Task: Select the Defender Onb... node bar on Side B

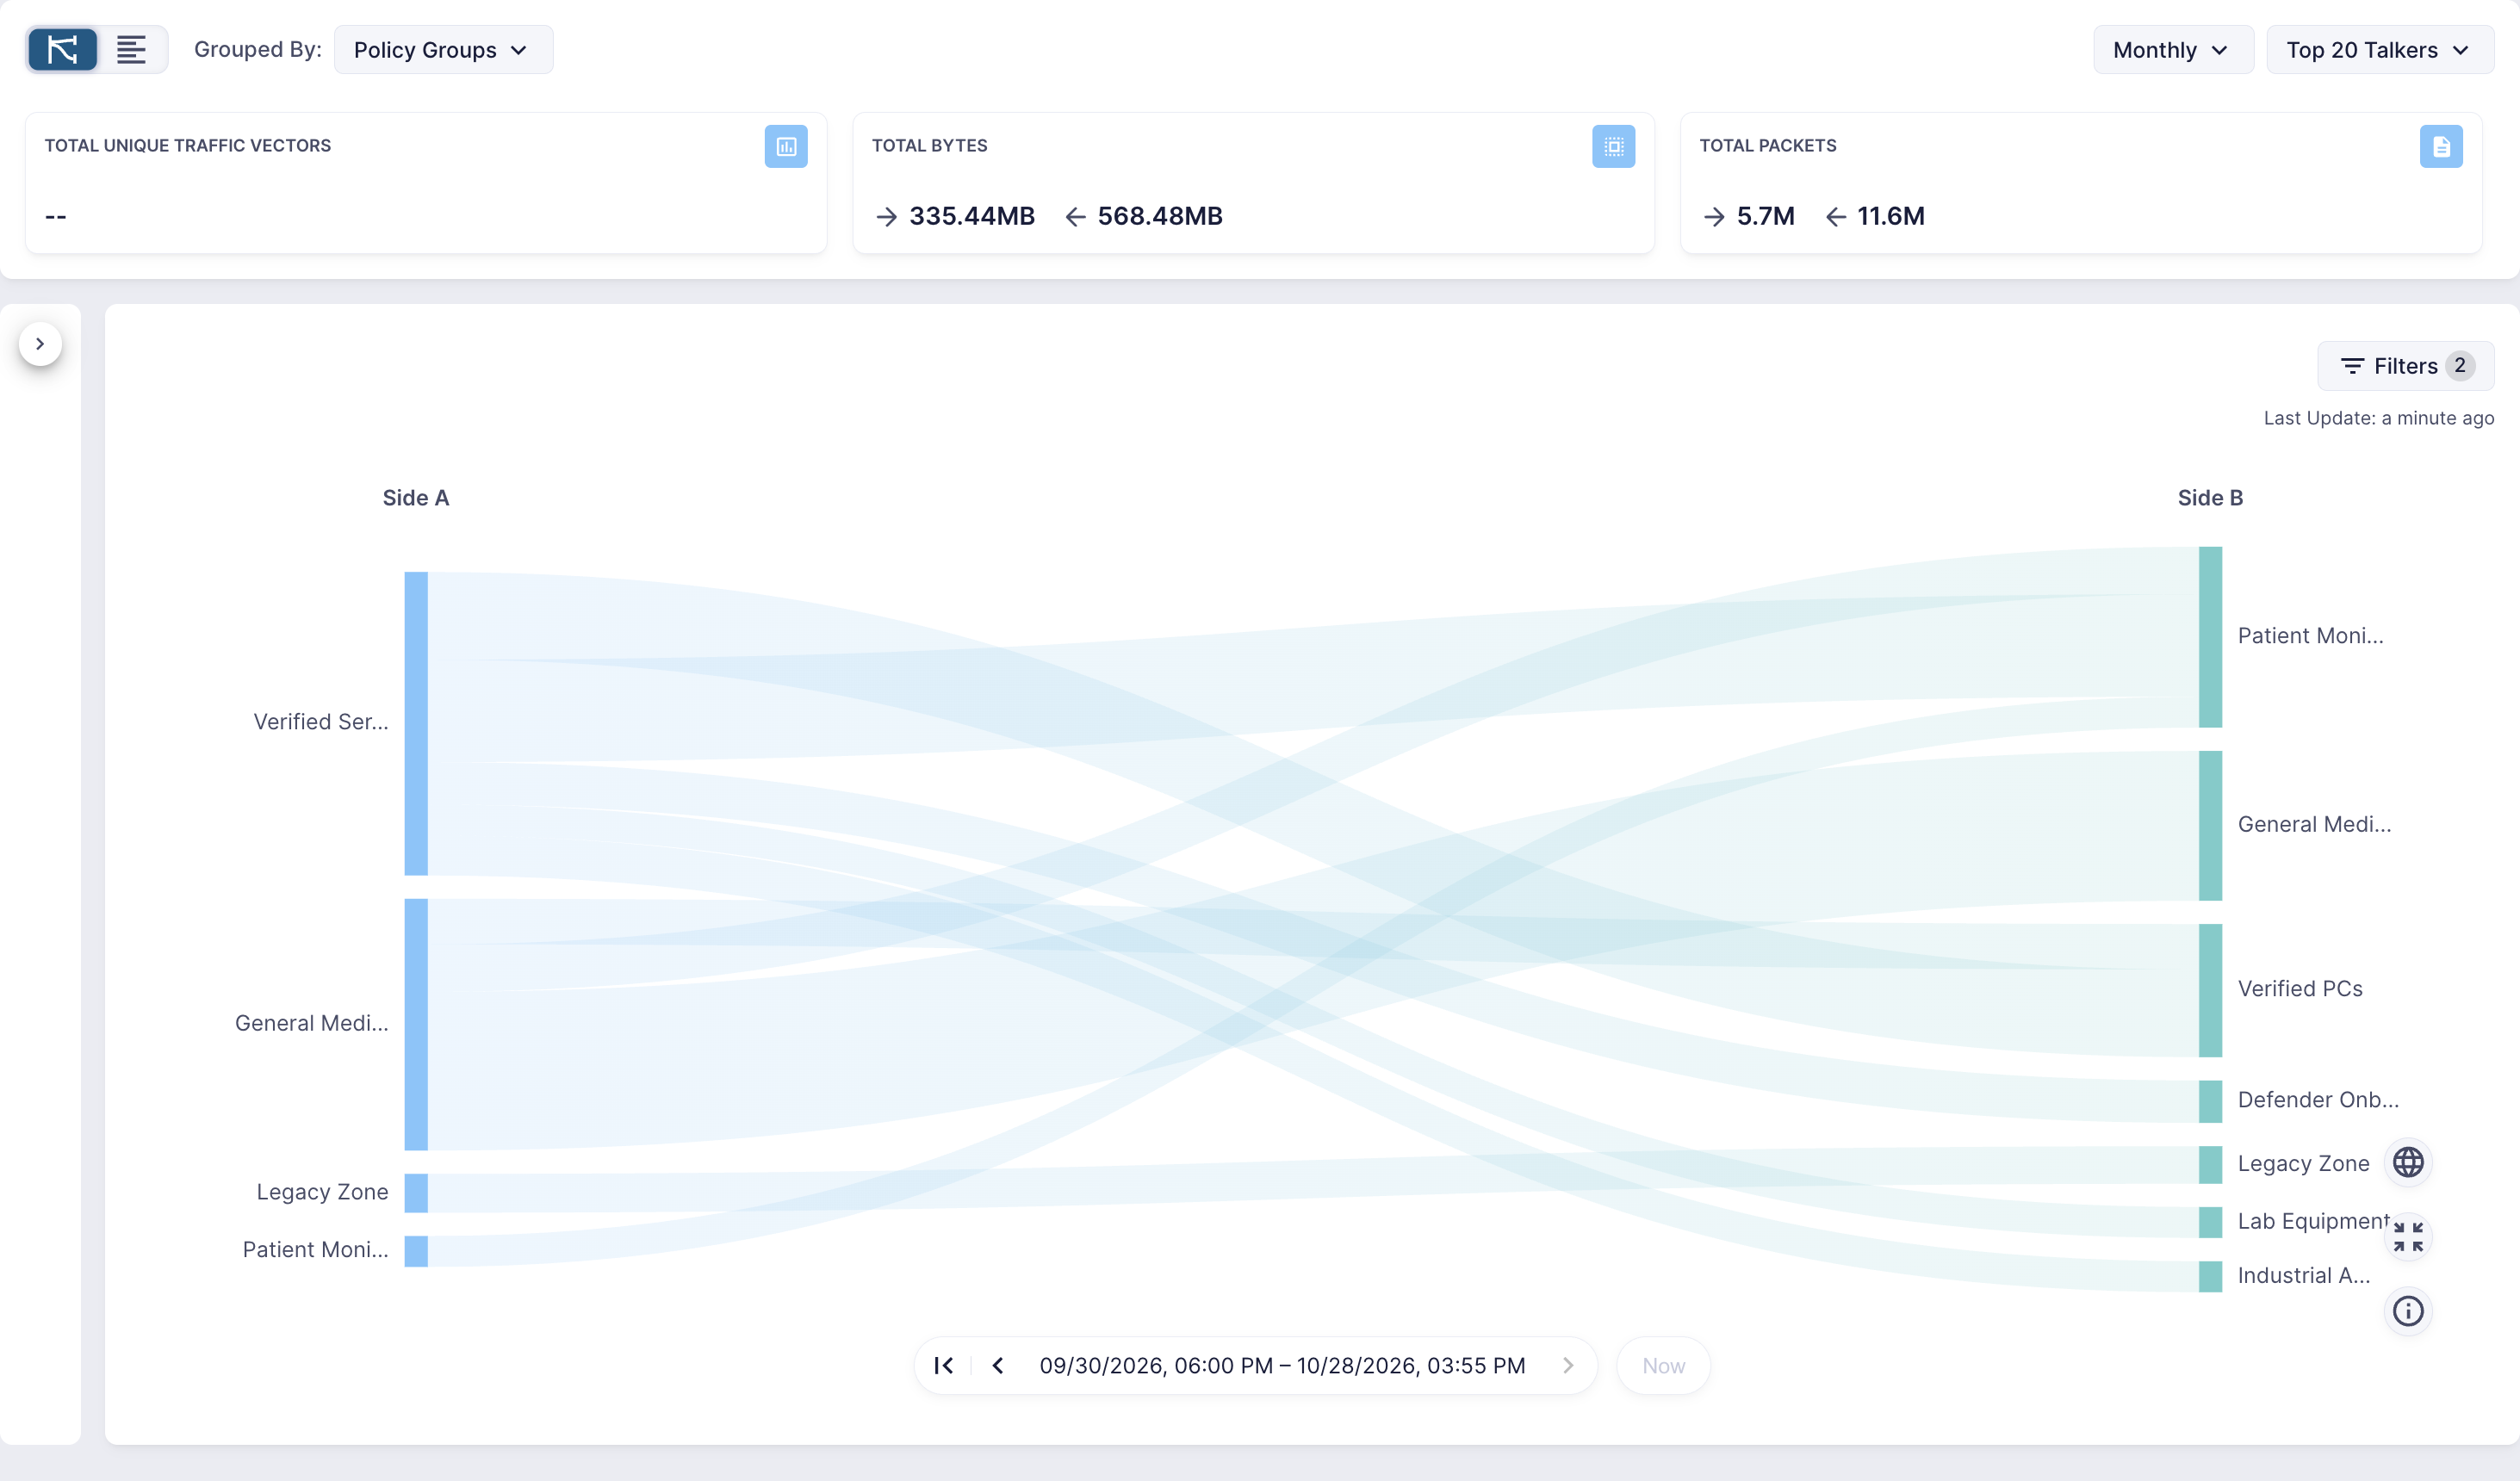Action: (2210, 1101)
